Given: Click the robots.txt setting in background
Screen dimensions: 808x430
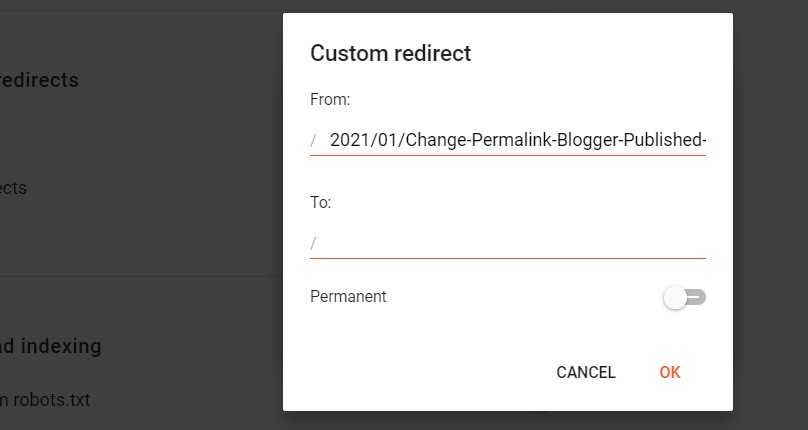Looking at the screenshot, I should point(45,400).
